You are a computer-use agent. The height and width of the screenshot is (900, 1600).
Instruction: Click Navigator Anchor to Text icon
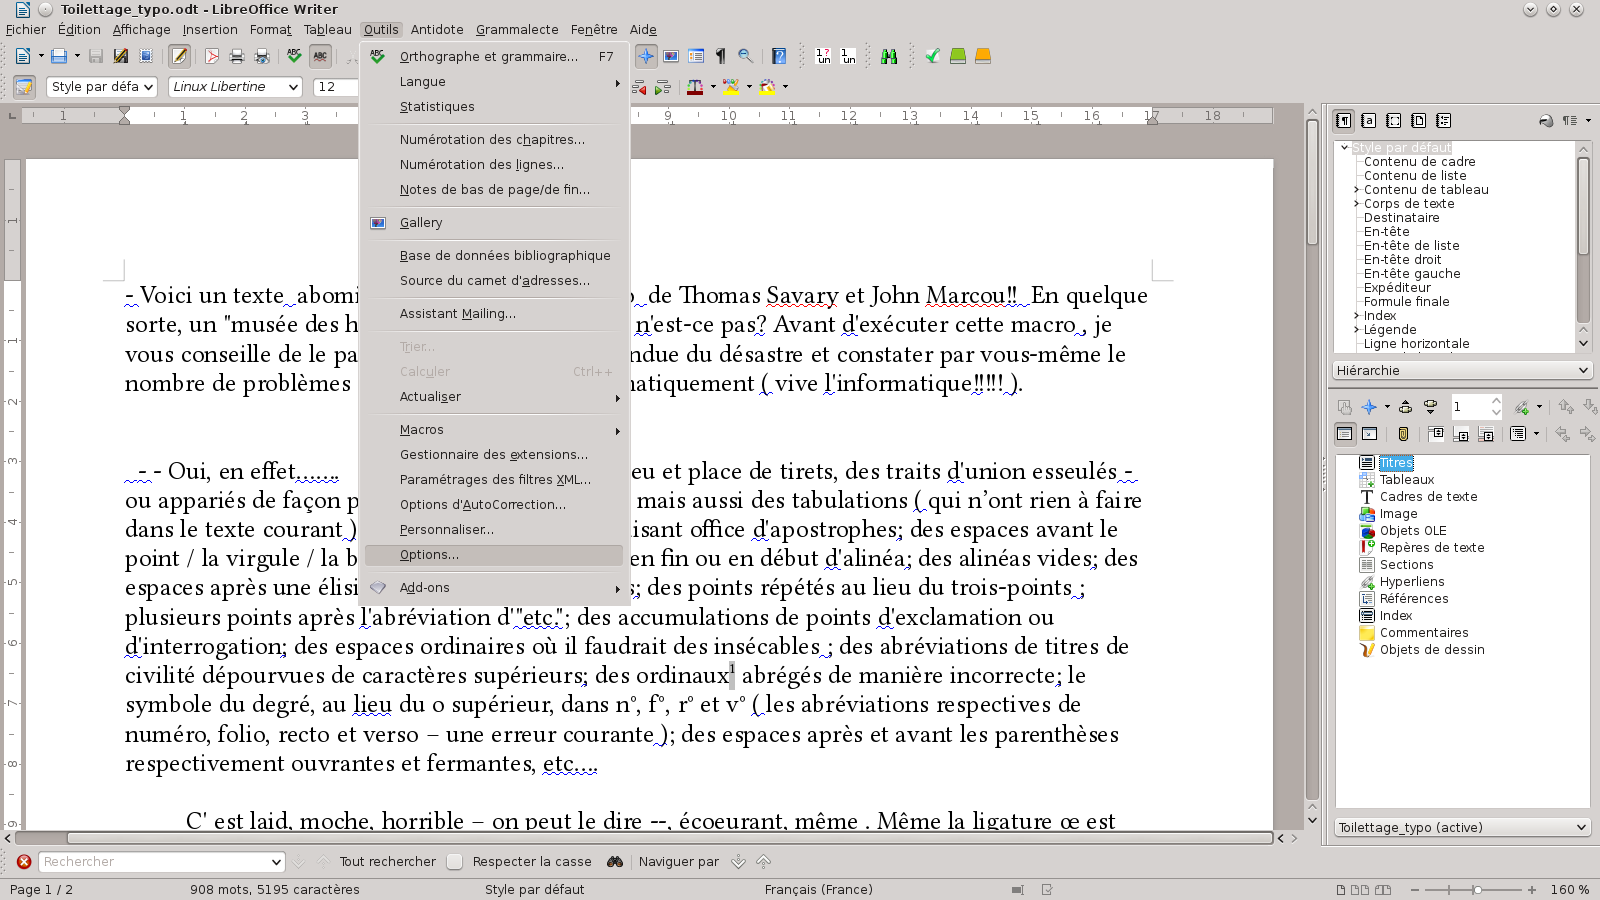click(1486, 434)
